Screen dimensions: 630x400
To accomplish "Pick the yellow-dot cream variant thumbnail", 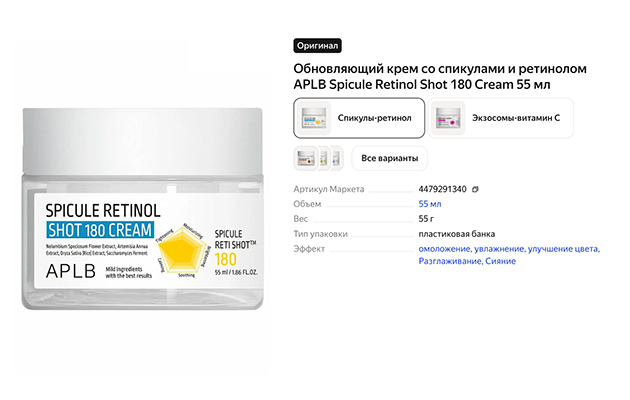I will [324, 158].
